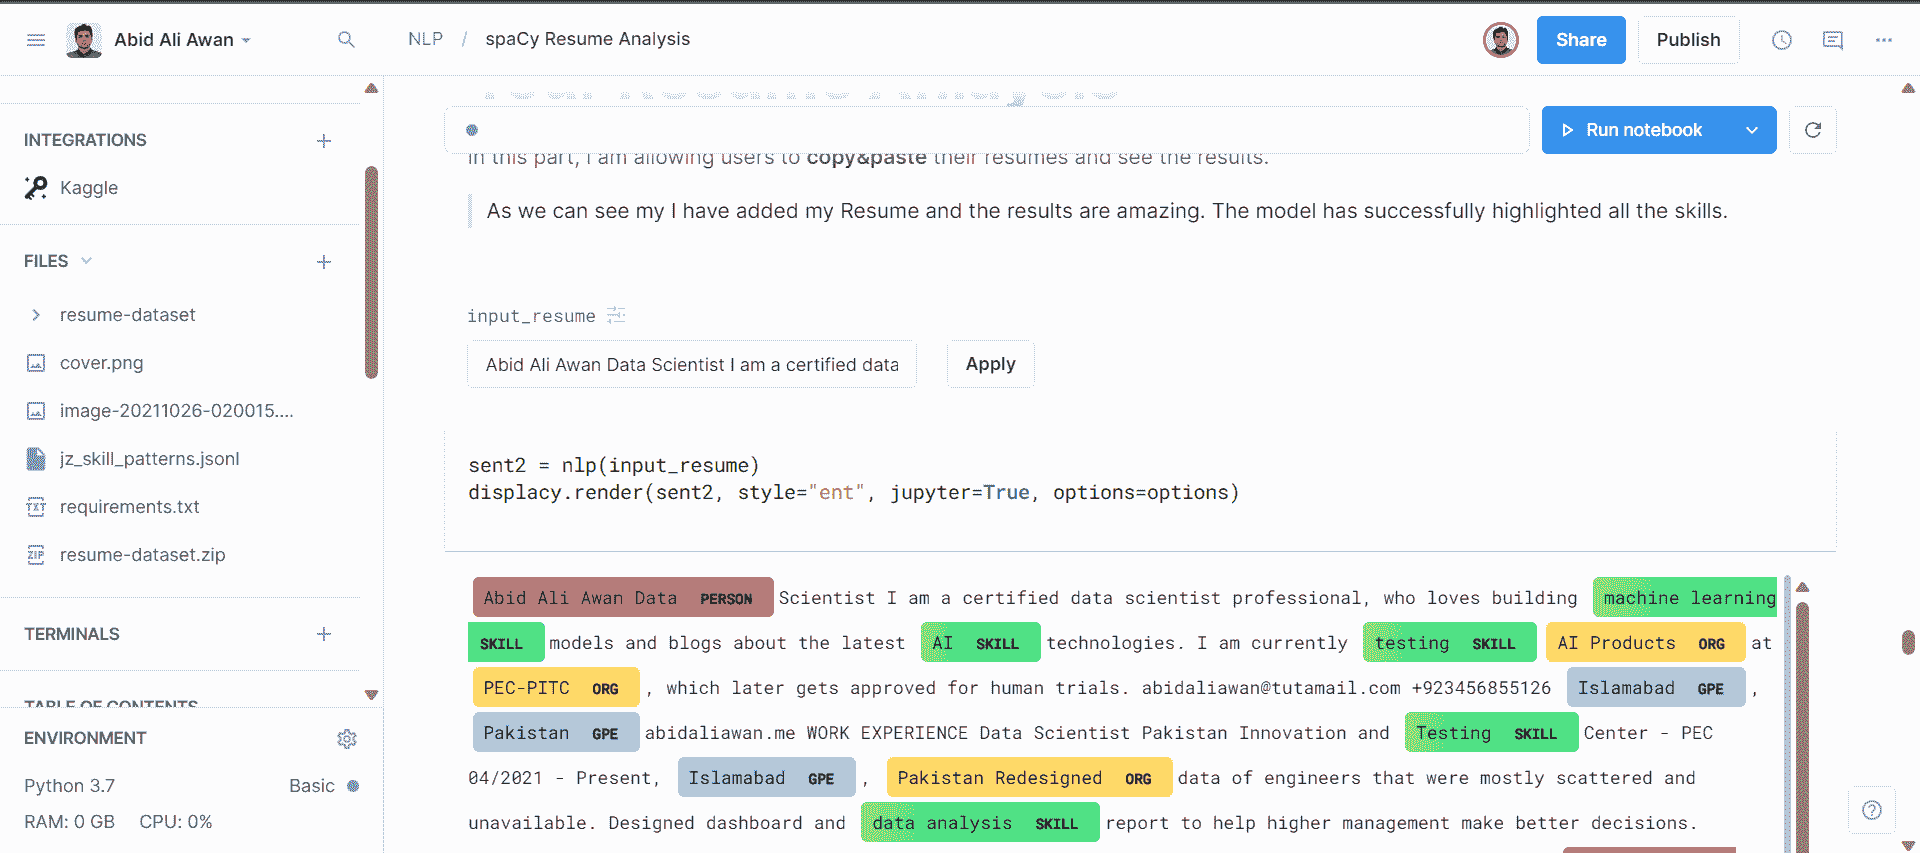Click the refresh notebook icon
Image resolution: width=1920 pixels, height=853 pixels.
(x=1812, y=130)
